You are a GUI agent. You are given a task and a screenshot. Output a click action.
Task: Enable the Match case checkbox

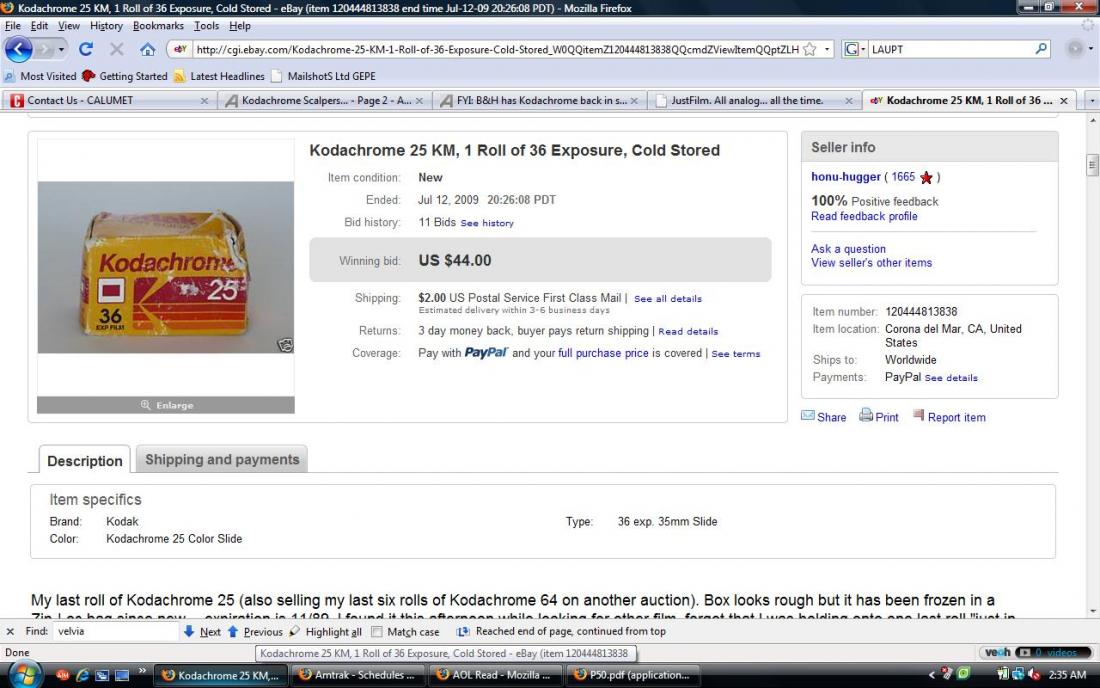[x=377, y=632]
